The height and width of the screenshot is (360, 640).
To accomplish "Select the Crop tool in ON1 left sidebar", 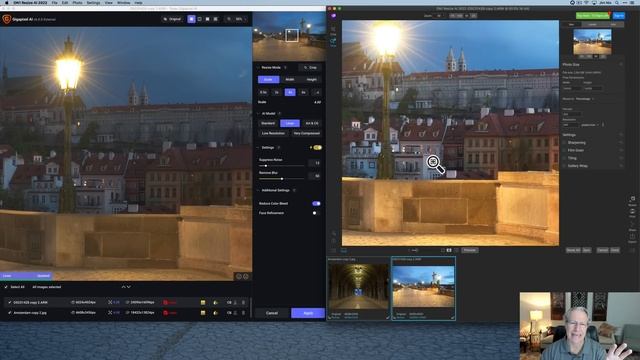I will [333, 30].
